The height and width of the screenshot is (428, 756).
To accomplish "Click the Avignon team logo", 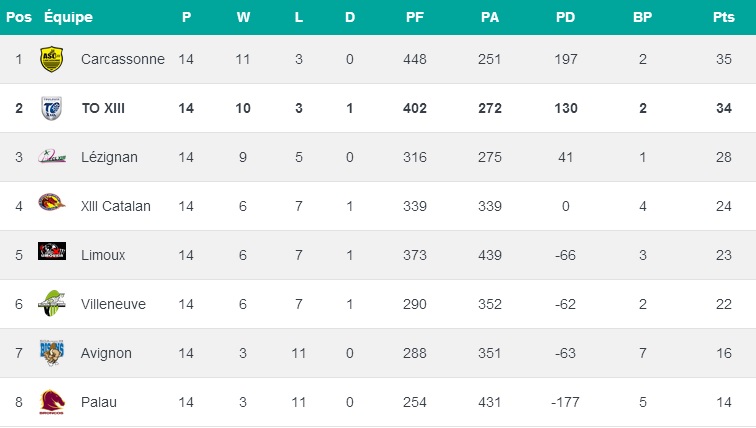I will (x=52, y=353).
